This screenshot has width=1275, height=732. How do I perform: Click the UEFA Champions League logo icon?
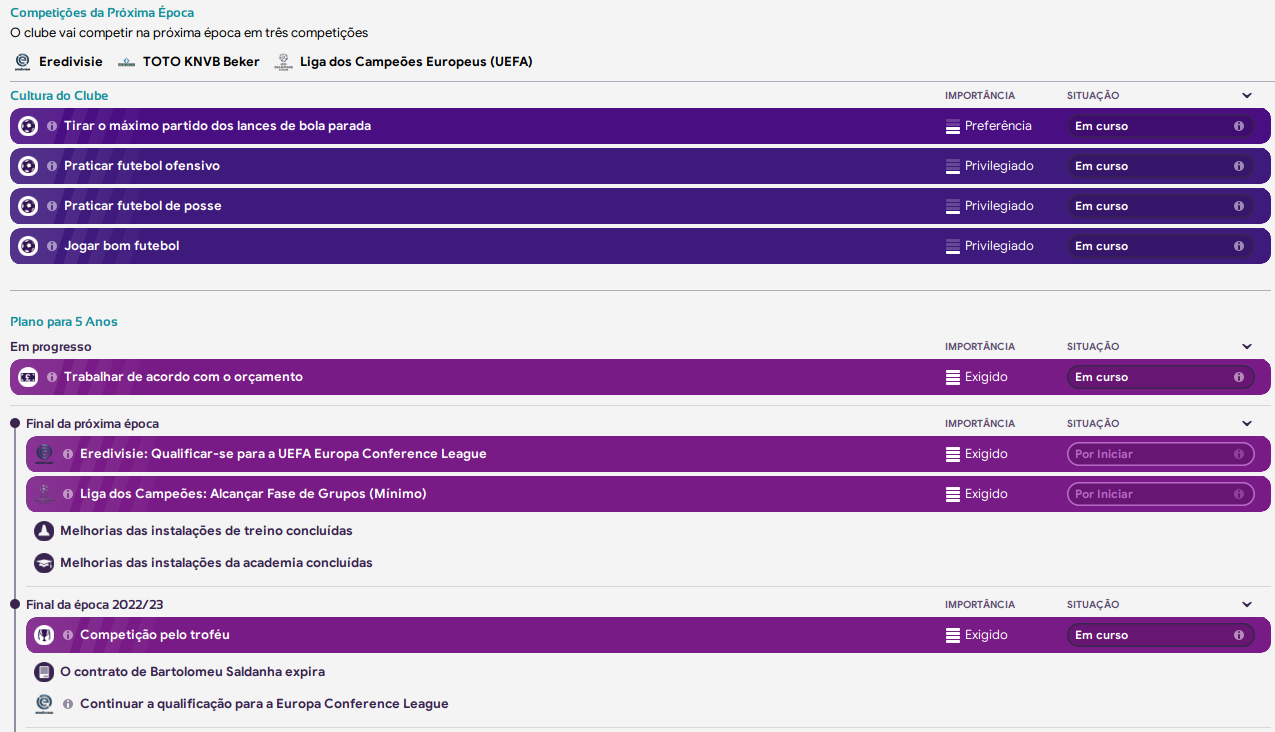tap(283, 62)
